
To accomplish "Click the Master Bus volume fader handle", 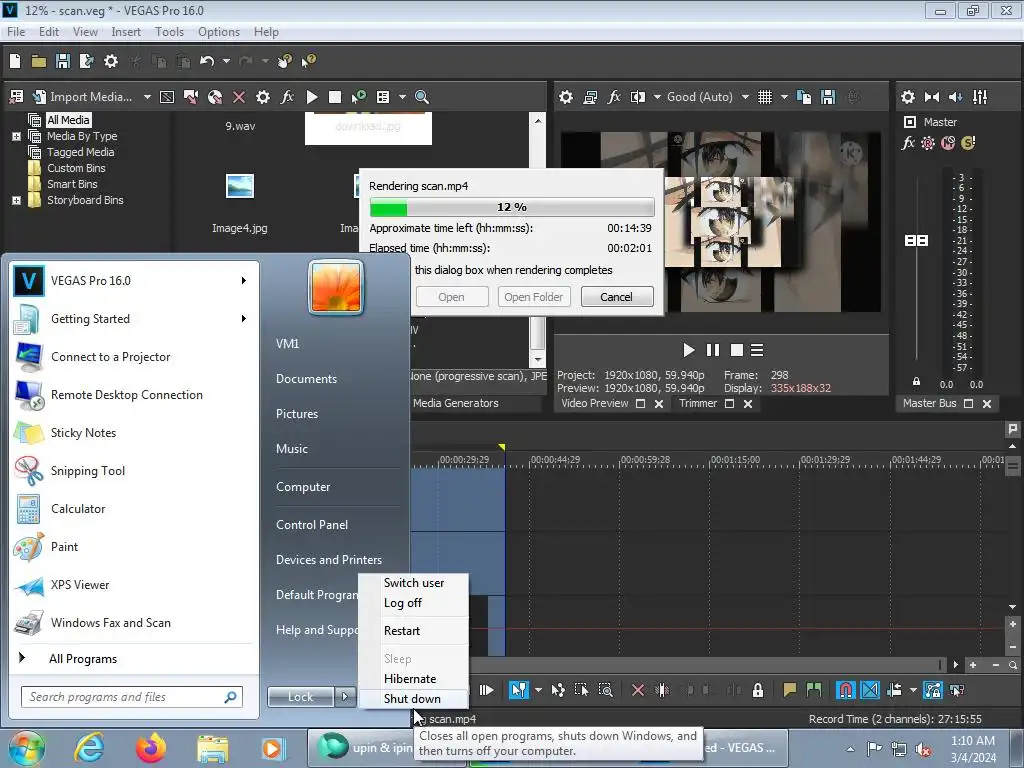I will click(x=916, y=241).
